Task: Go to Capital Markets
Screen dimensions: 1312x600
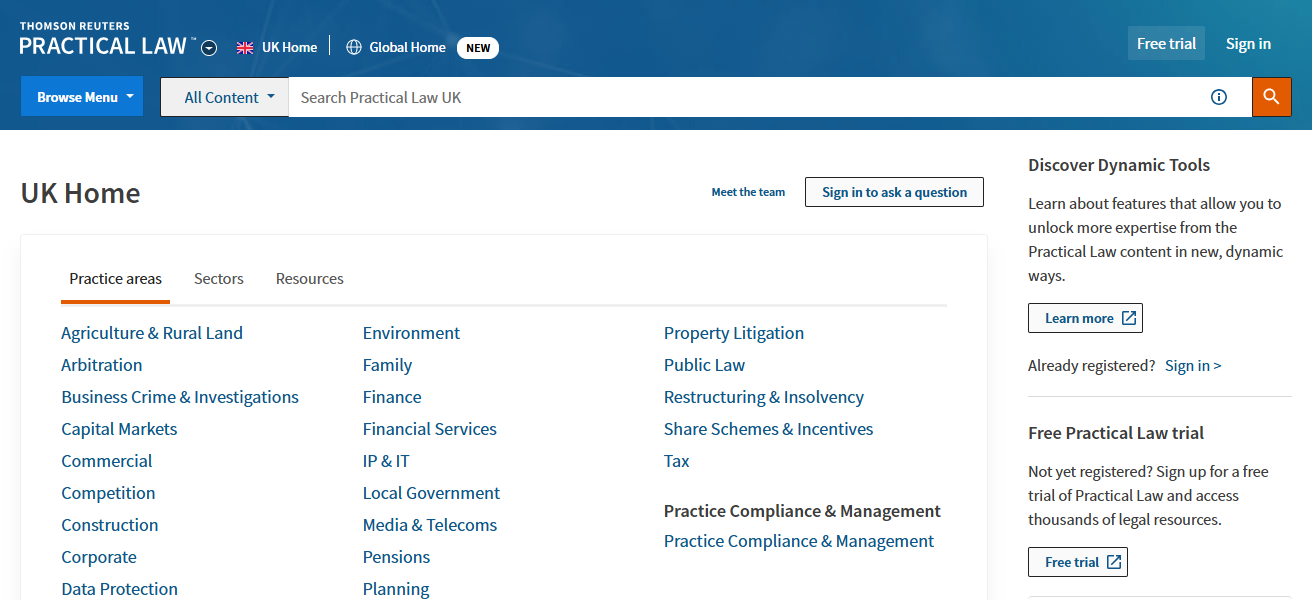Action: click(x=119, y=429)
